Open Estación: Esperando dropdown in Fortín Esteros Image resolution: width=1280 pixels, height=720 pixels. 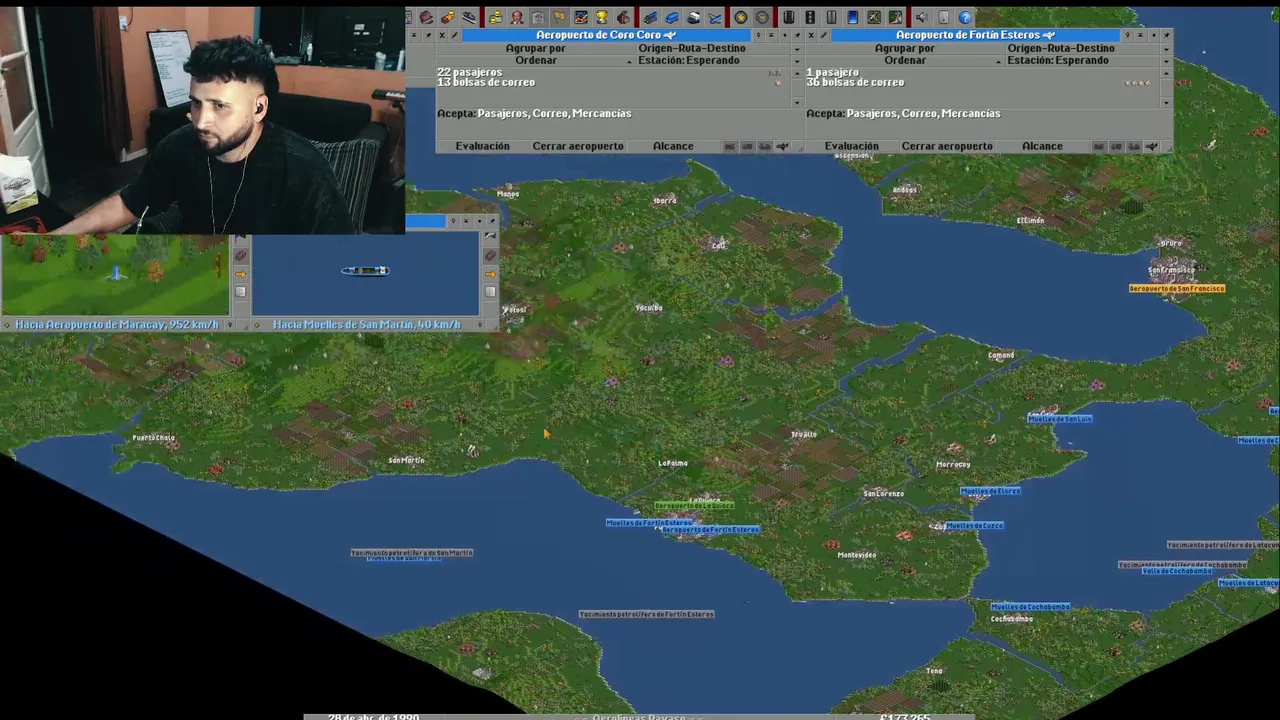point(1089,60)
